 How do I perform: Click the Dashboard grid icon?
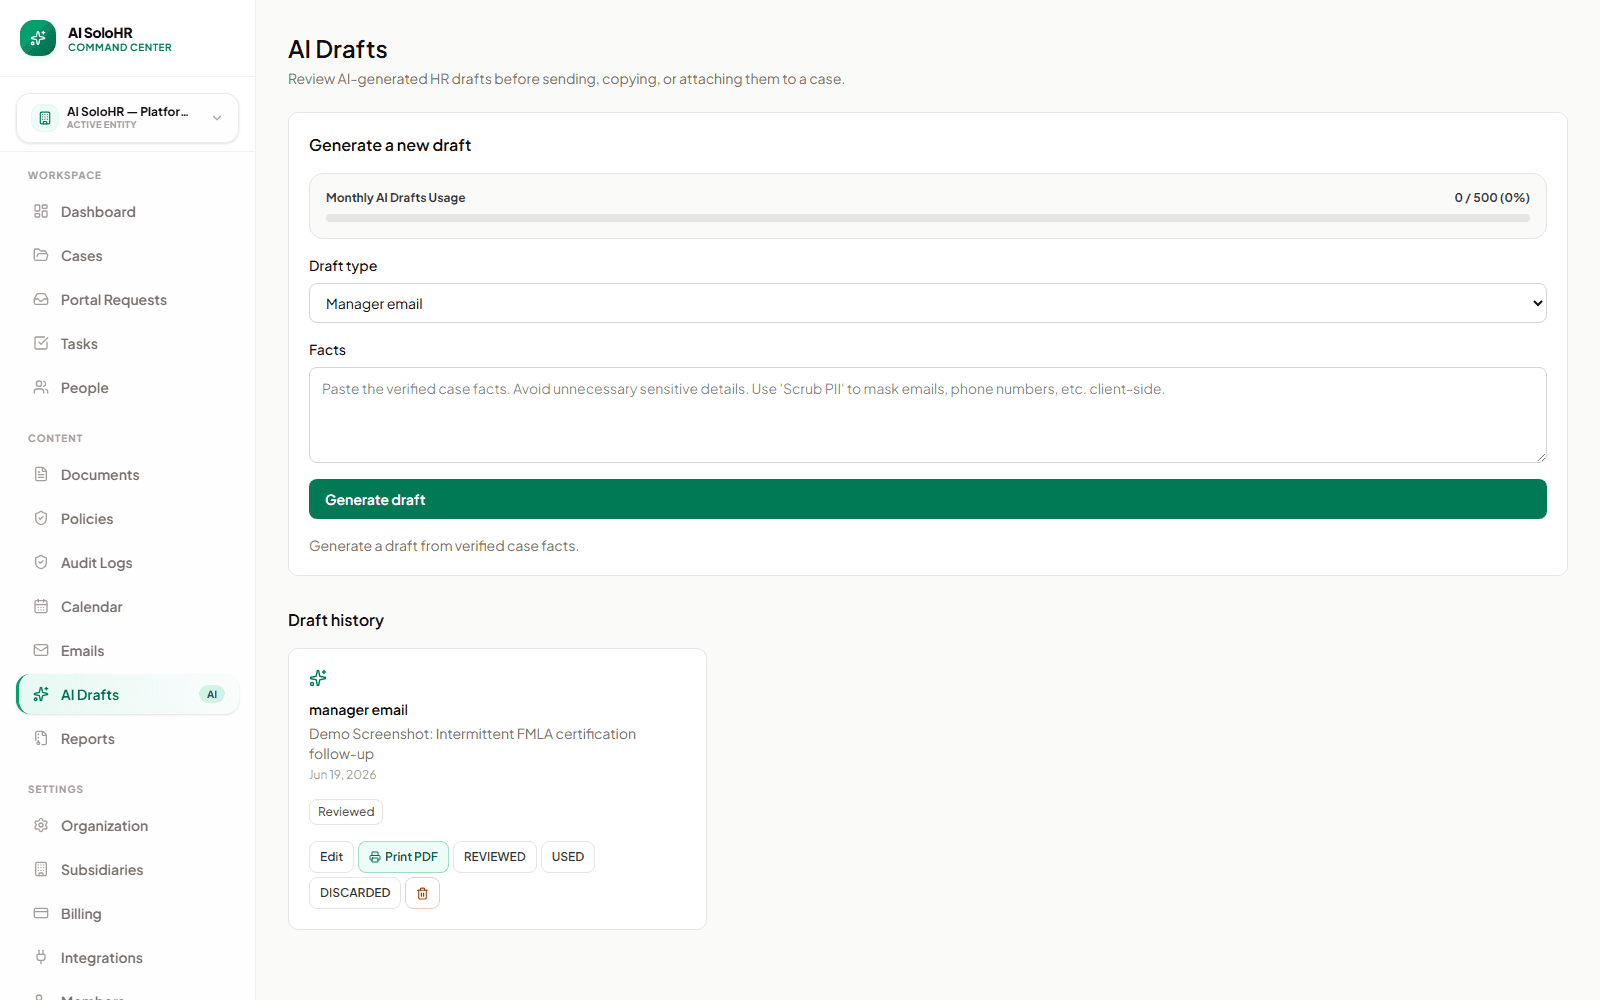[41, 211]
